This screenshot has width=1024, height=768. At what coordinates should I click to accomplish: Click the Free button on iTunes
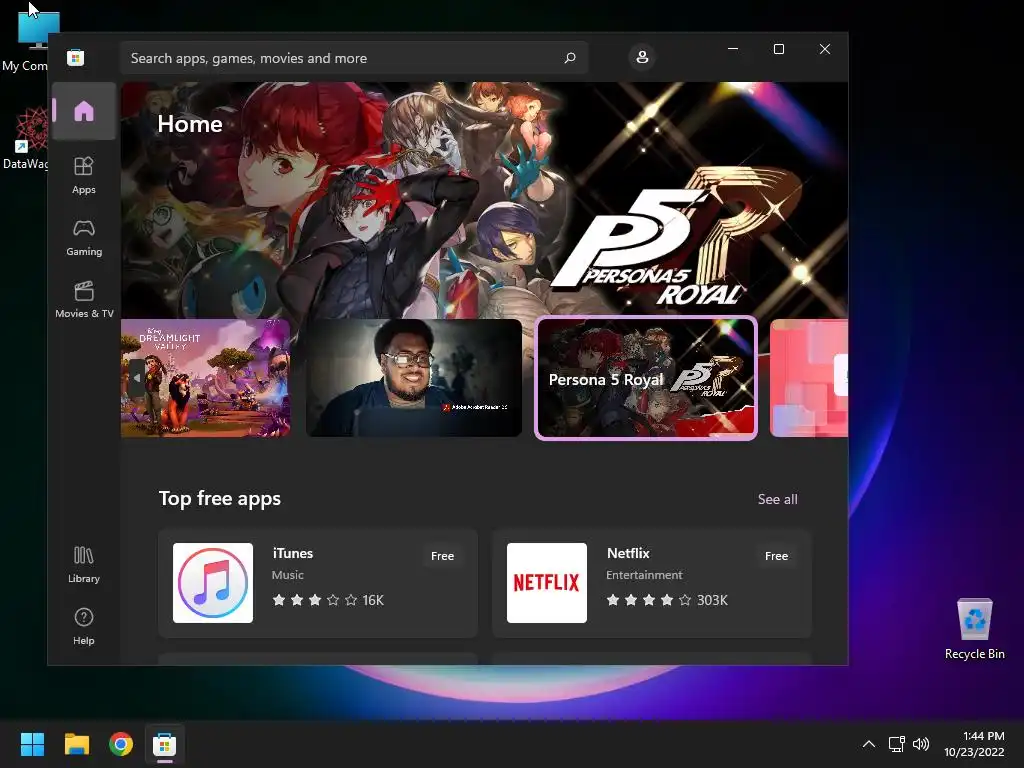coord(442,556)
